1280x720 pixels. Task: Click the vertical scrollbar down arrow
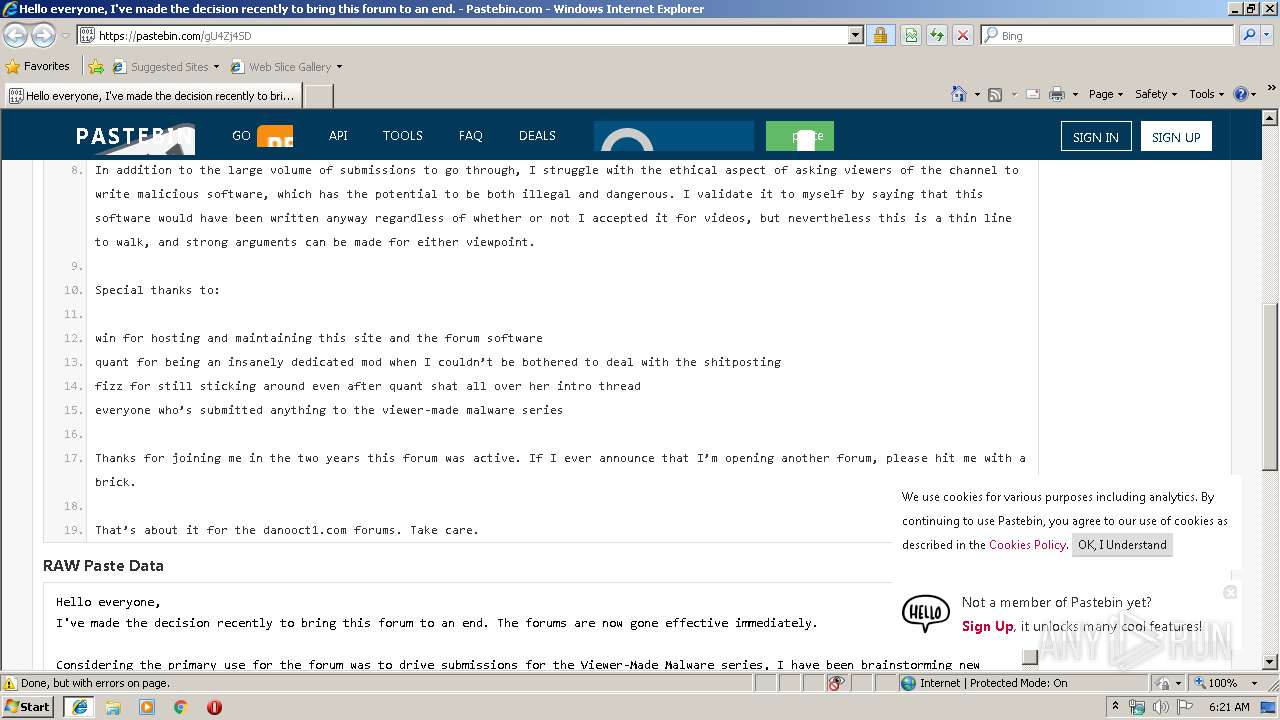pos(1271,662)
